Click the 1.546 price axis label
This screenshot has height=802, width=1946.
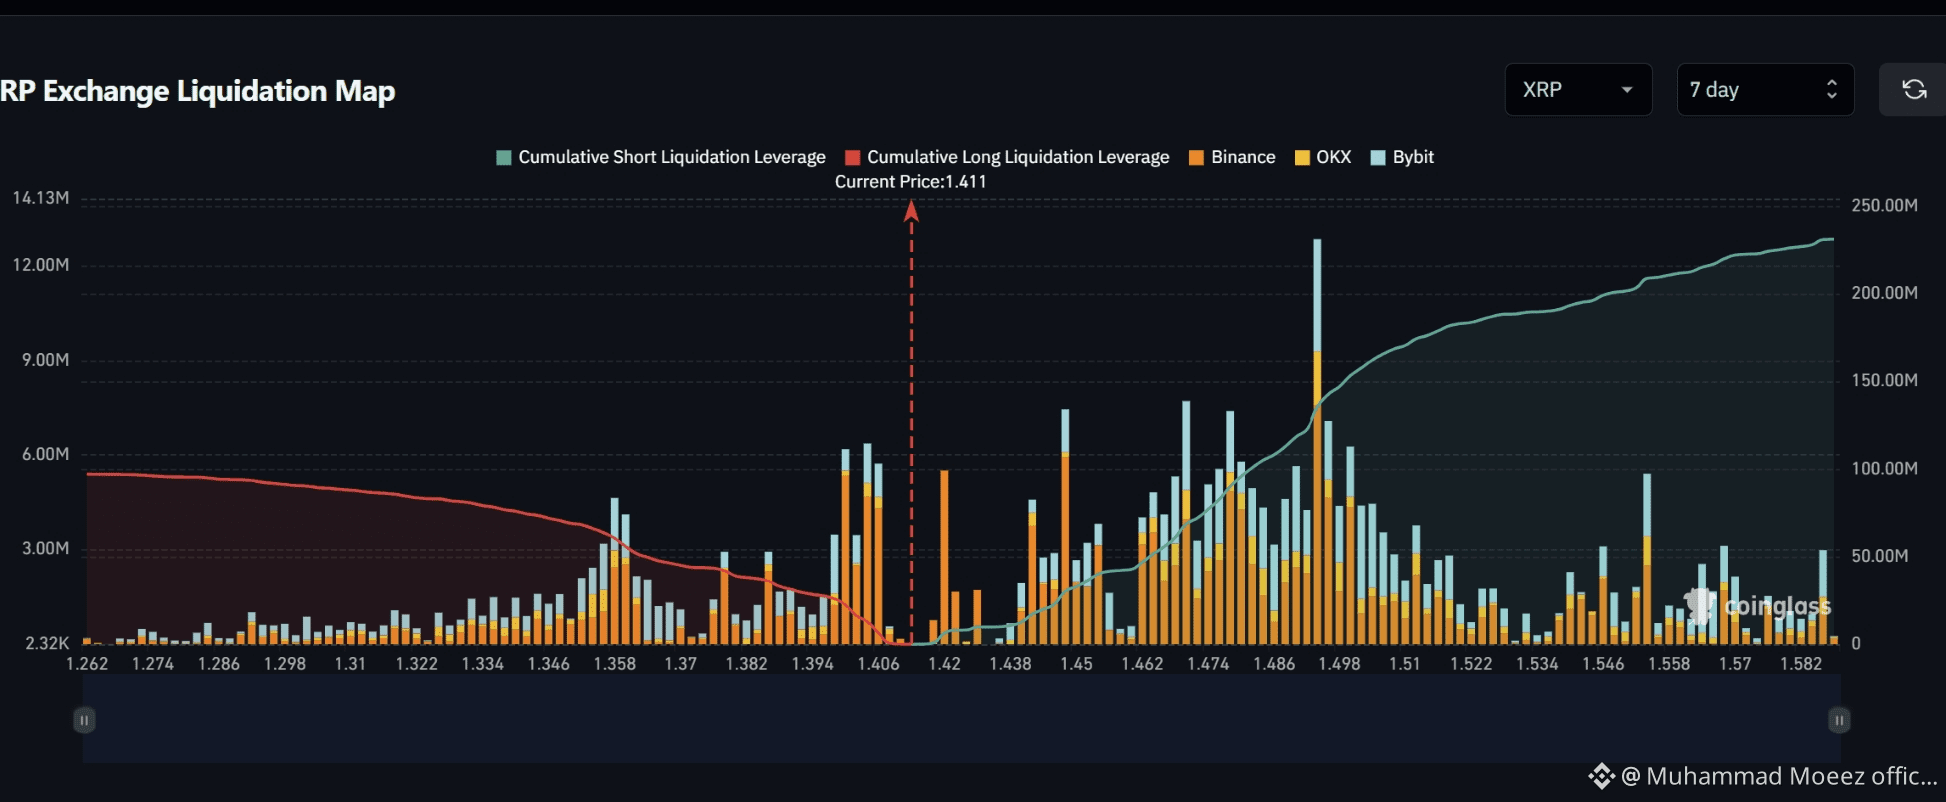pyautogui.click(x=1604, y=664)
